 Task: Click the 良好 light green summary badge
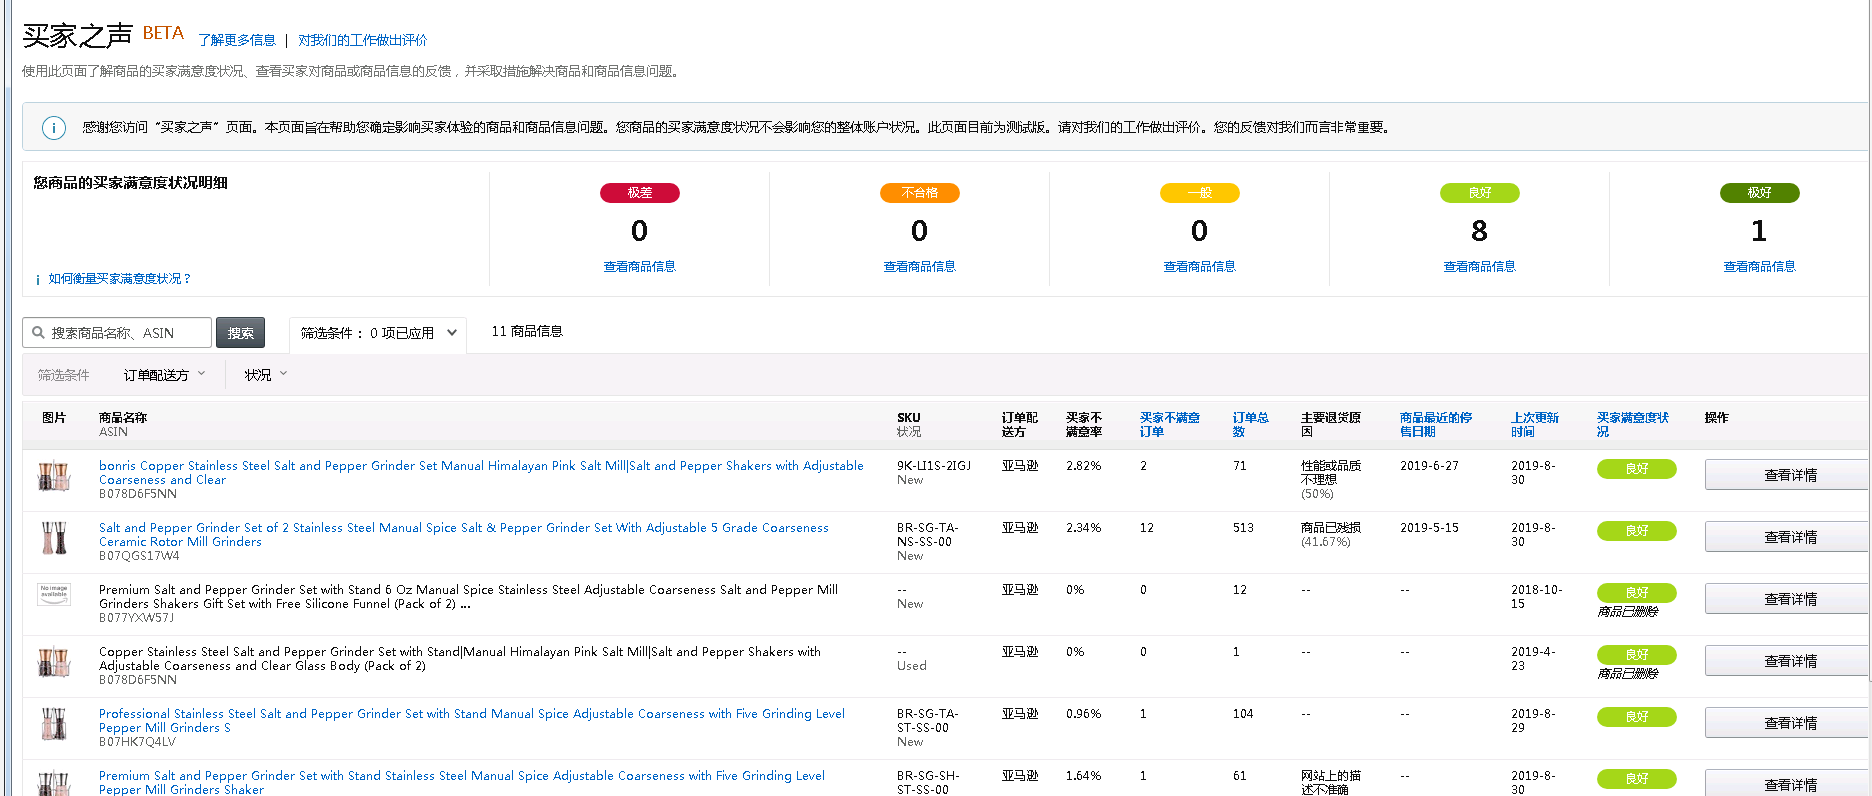tap(1480, 193)
